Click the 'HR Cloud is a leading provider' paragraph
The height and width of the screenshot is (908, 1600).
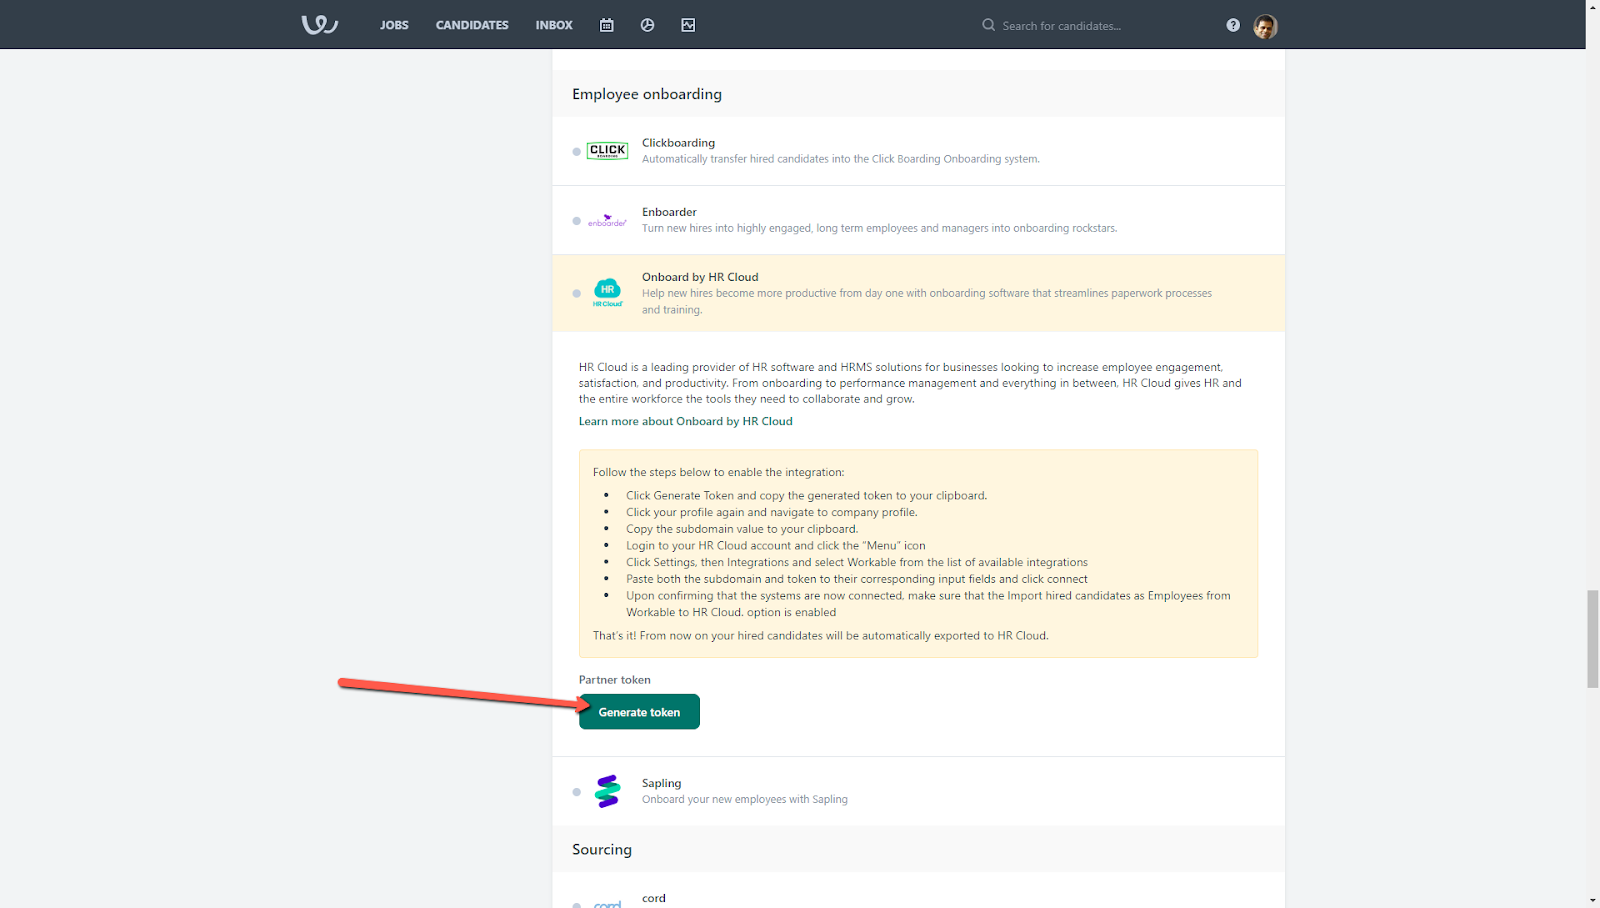pos(910,383)
